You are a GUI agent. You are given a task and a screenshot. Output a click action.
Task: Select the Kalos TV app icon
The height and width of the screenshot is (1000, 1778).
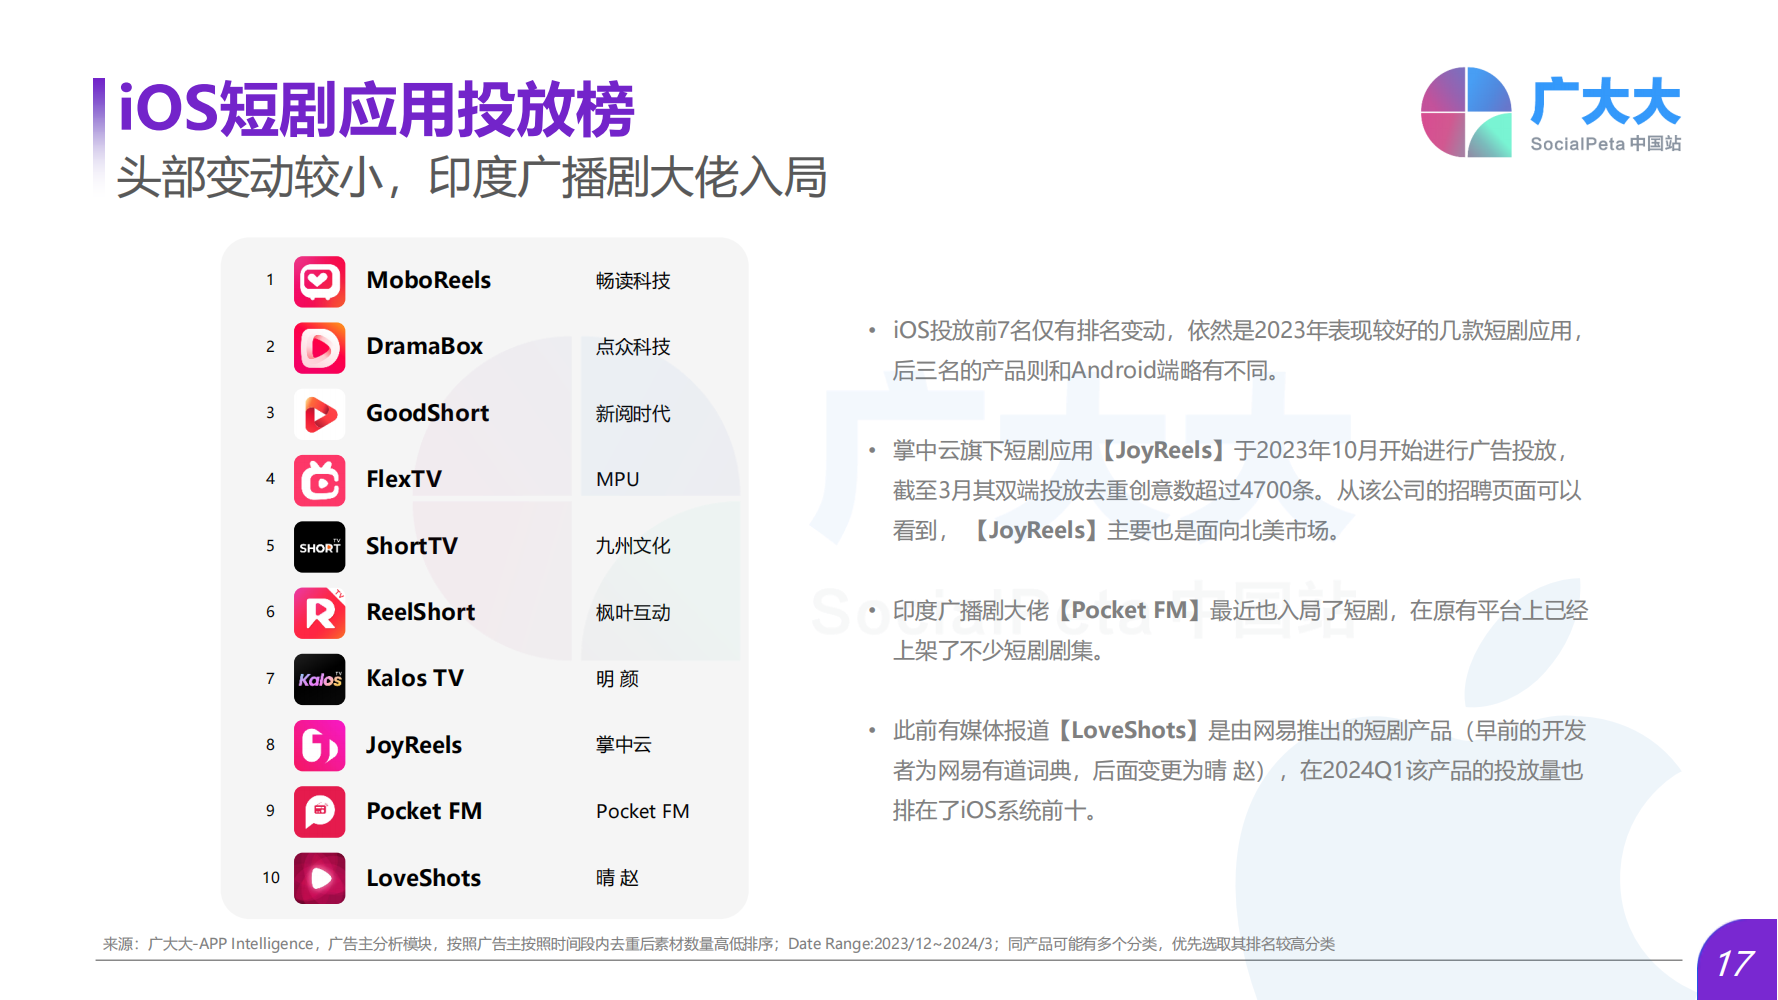click(x=319, y=679)
